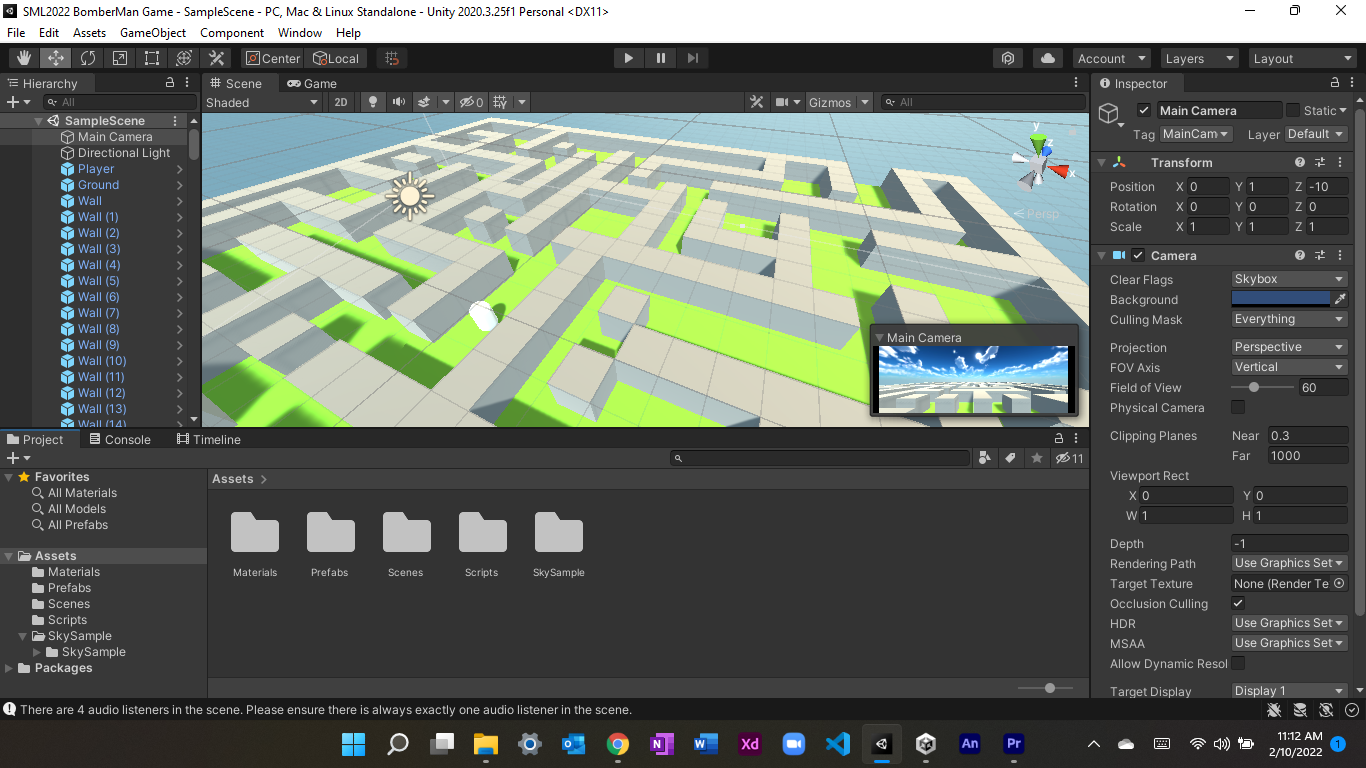This screenshot has height=768, width=1366.
Task: Select the Transform tool
Action: click(x=184, y=58)
